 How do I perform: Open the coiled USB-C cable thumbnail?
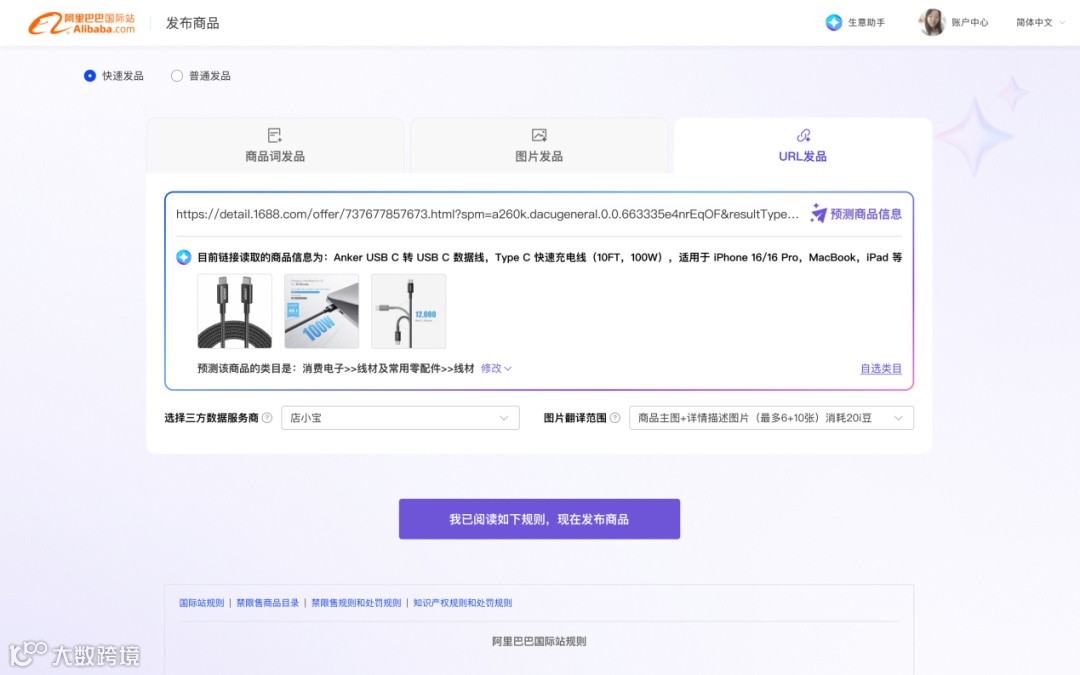(235, 311)
